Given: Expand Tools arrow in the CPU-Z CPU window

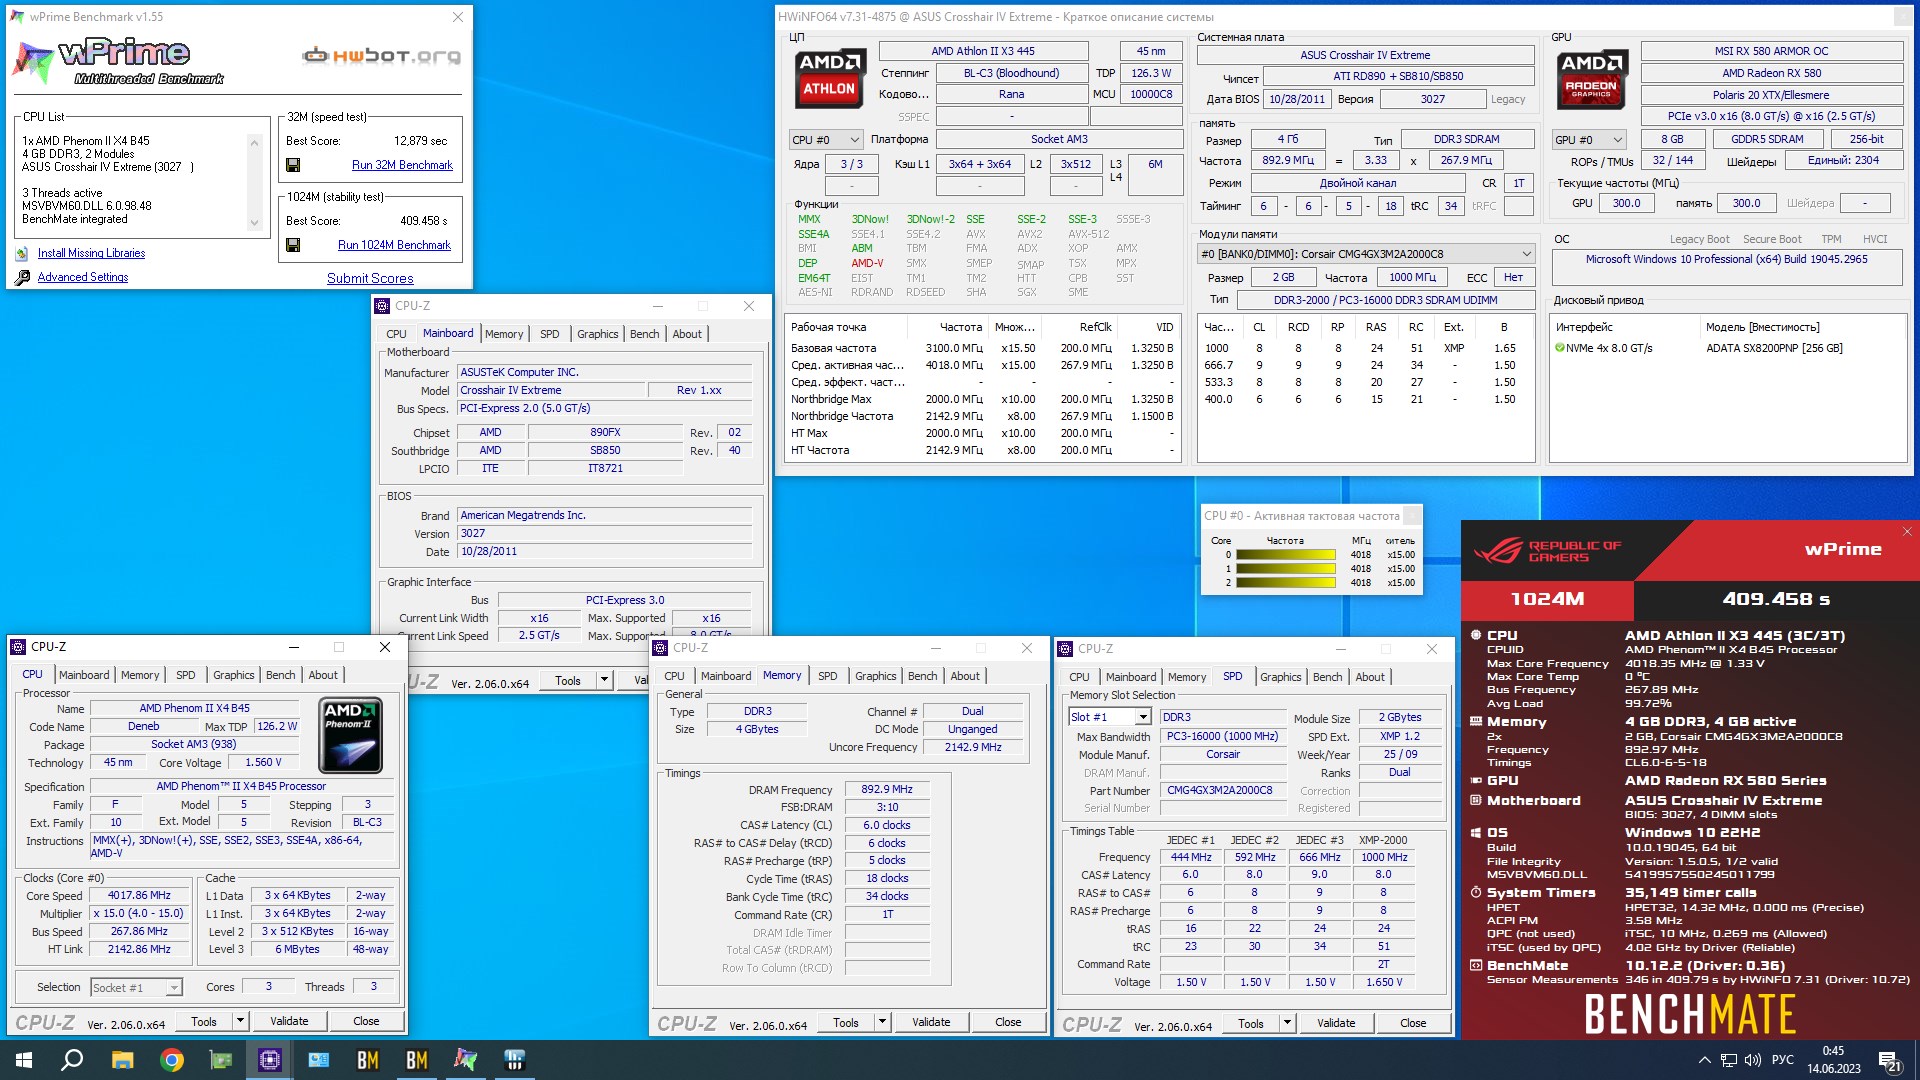Looking at the screenshot, I should 240,1021.
